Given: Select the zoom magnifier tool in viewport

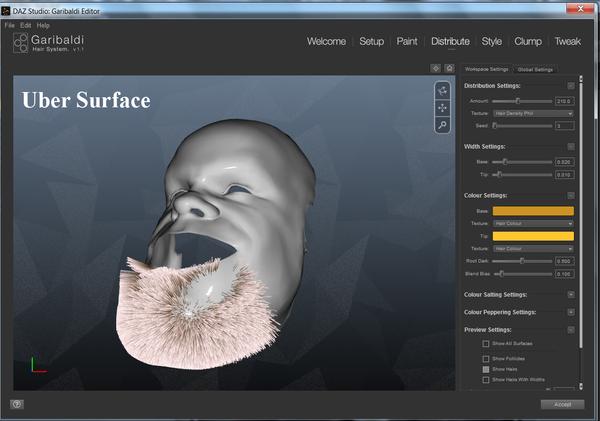Looking at the screenshot, I should coord(442,125).
